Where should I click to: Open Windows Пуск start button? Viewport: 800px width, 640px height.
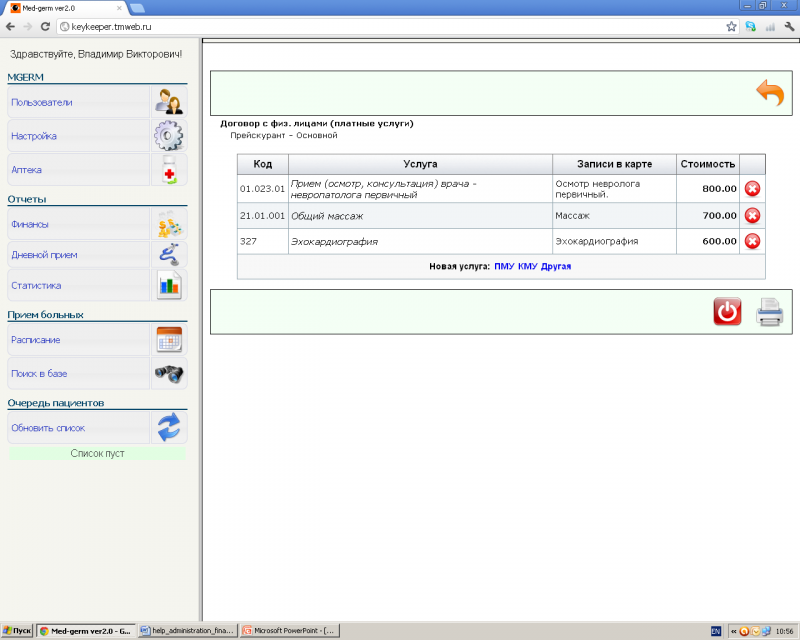click(x=17, y=631)
